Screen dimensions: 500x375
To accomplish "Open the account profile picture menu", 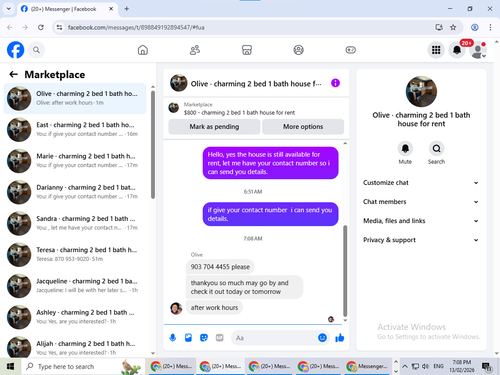I will click(478, 50).
